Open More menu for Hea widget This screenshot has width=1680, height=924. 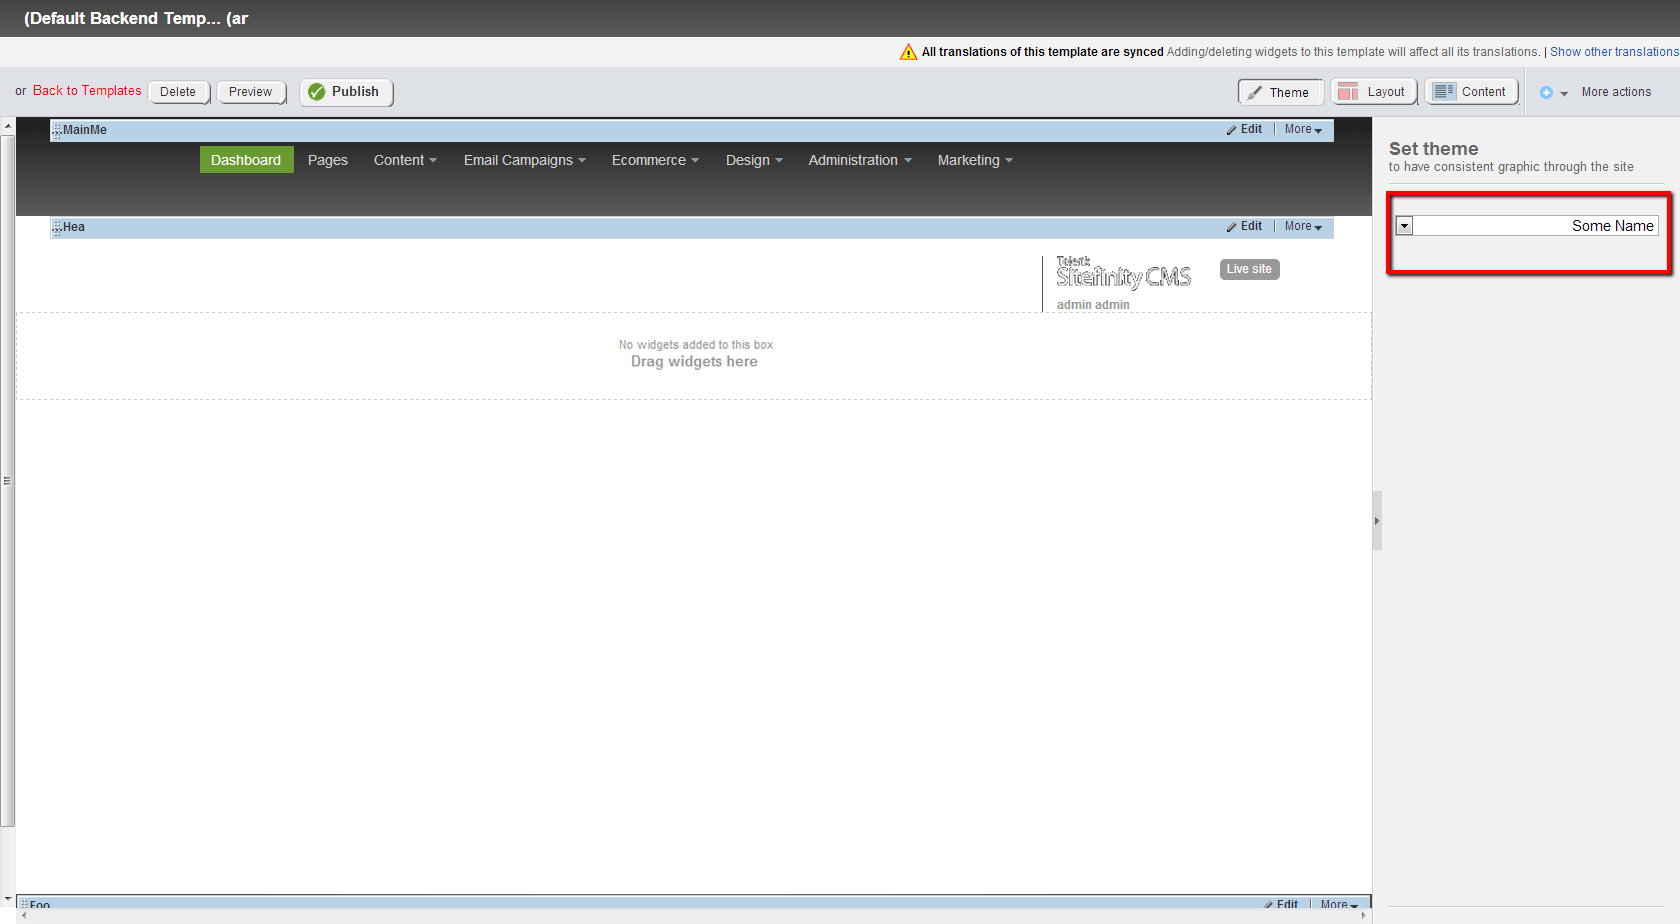tap(1303, 227)
